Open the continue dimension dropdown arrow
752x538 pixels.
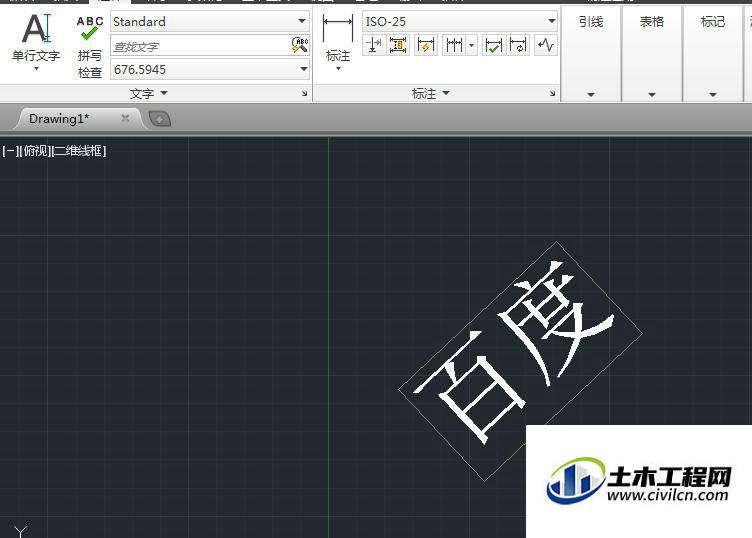coord(471,46)
